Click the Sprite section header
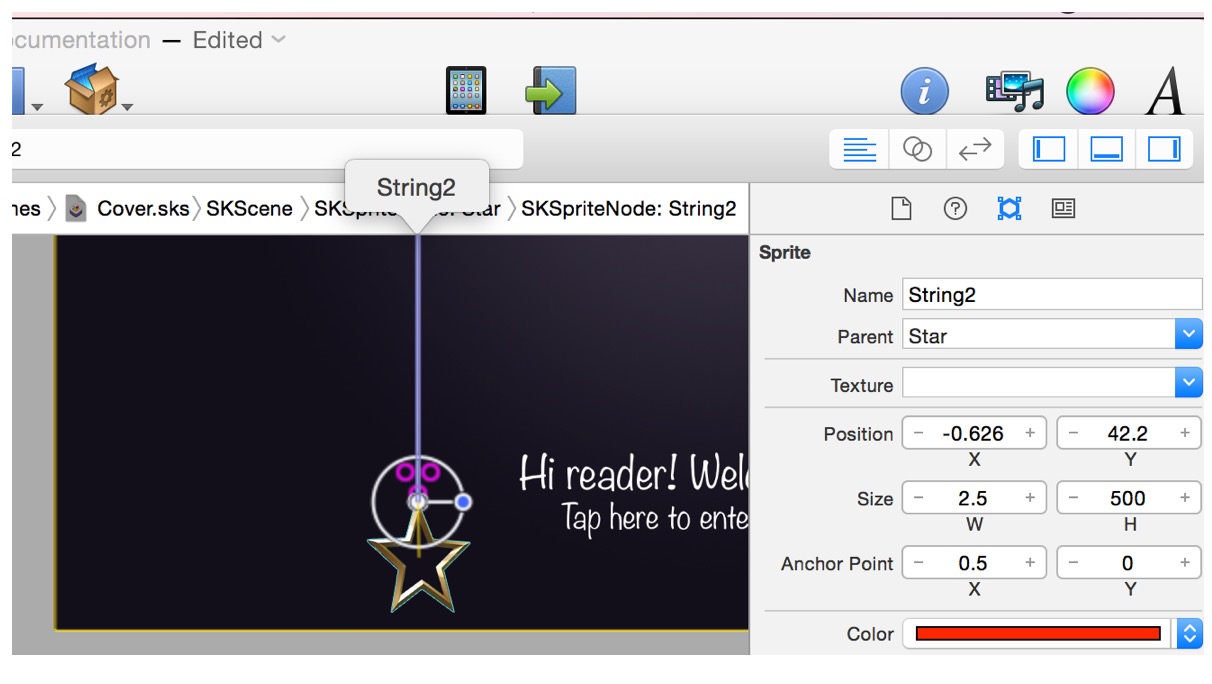The image size is (1212, 684). [785, 252]
